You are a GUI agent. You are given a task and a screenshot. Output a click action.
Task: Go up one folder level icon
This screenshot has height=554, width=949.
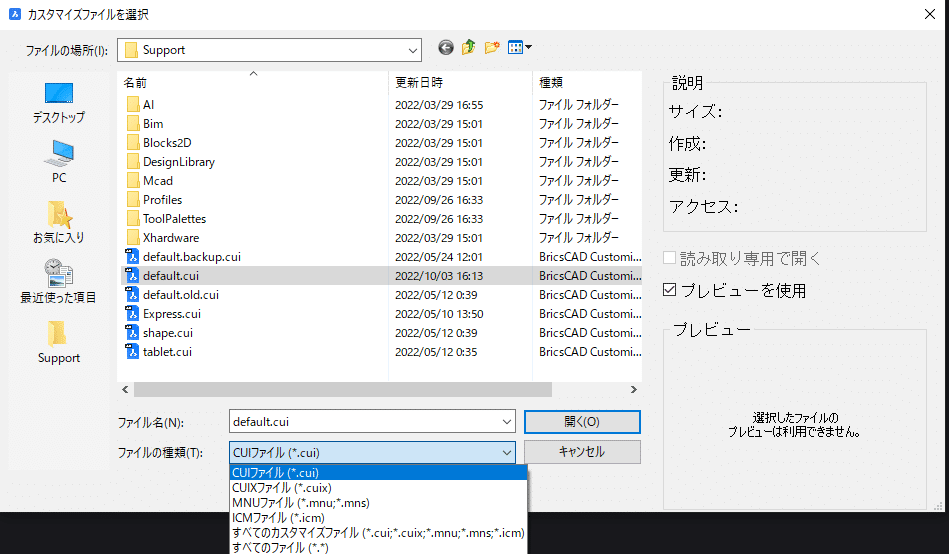coord(468,47)
